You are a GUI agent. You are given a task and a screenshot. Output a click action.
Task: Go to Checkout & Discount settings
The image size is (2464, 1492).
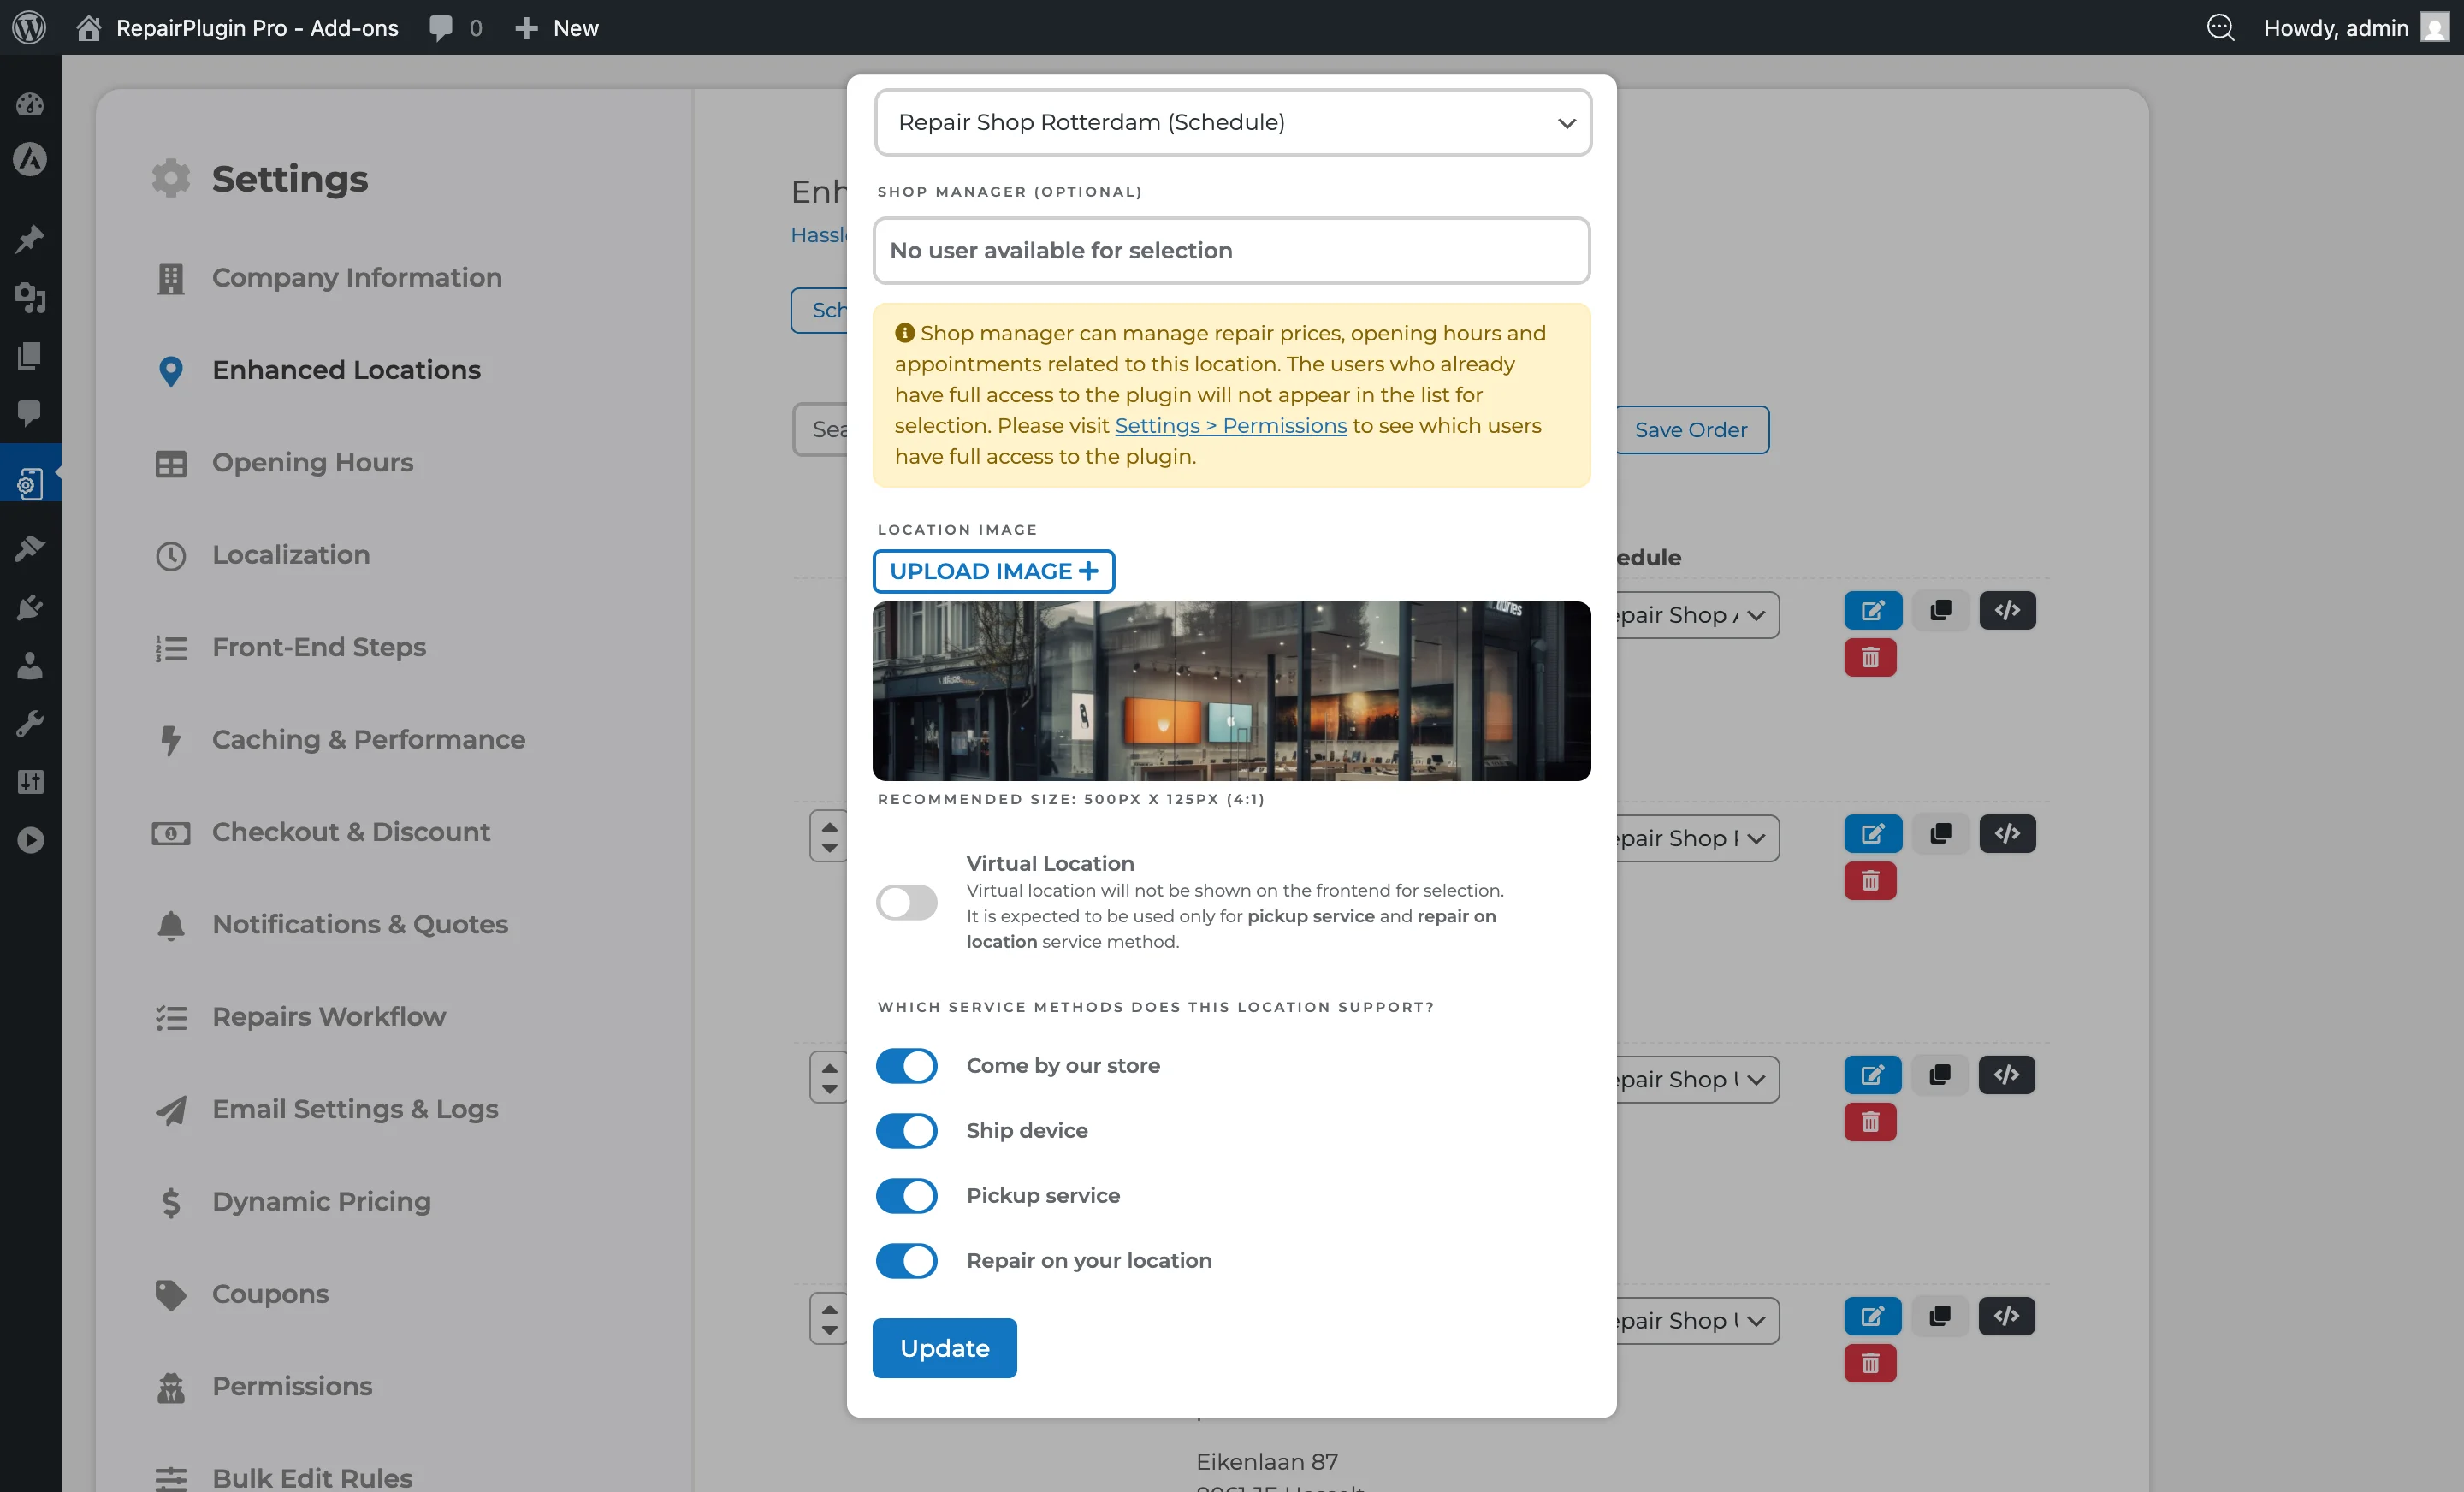click(350, 832)
